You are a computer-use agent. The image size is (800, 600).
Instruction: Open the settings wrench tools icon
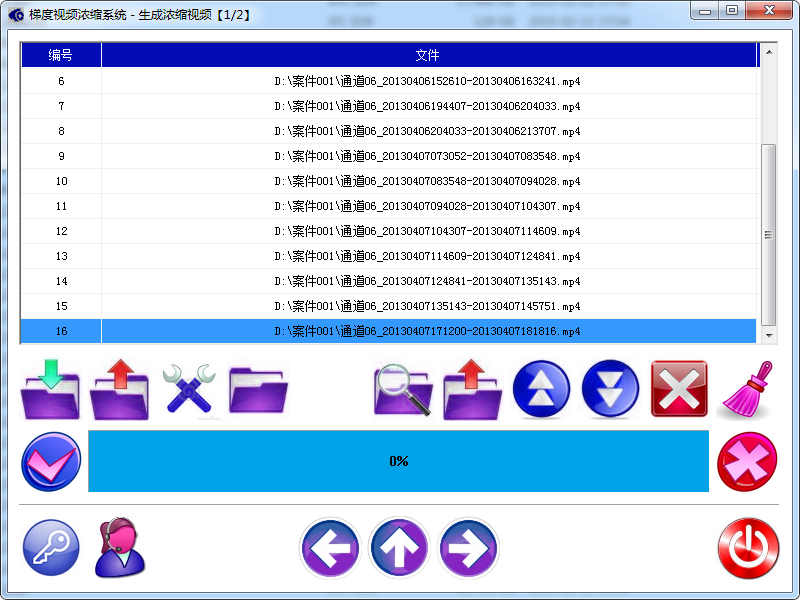189,389
